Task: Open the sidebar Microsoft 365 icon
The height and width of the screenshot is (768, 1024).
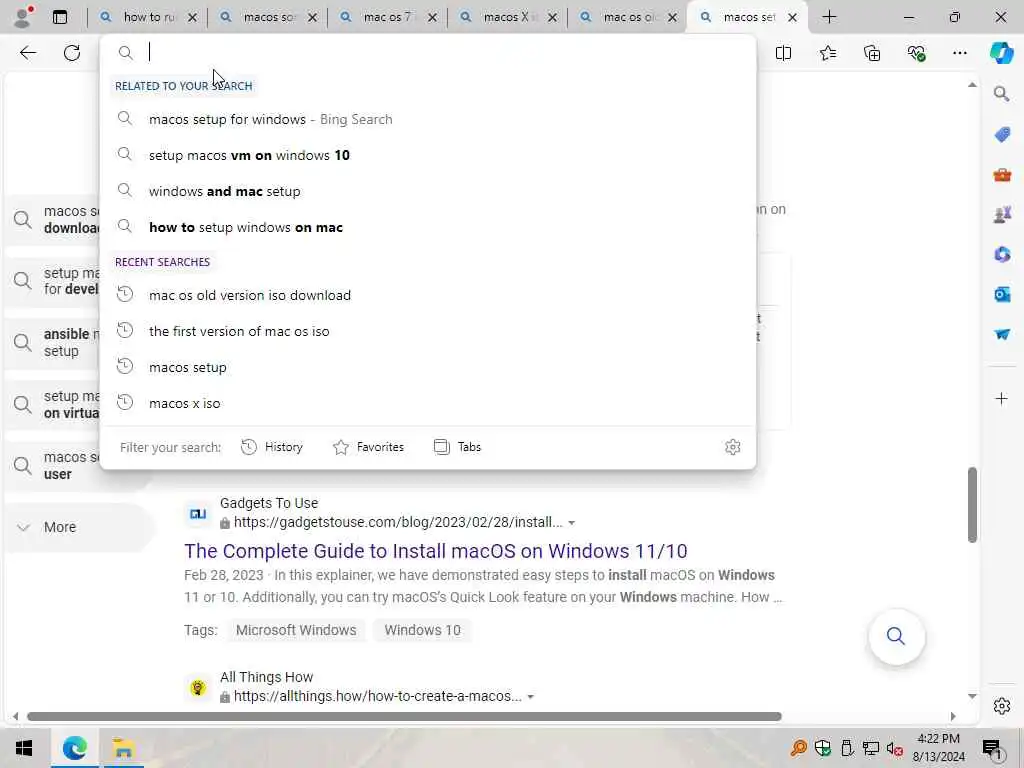Action: tap(1002, 254)
